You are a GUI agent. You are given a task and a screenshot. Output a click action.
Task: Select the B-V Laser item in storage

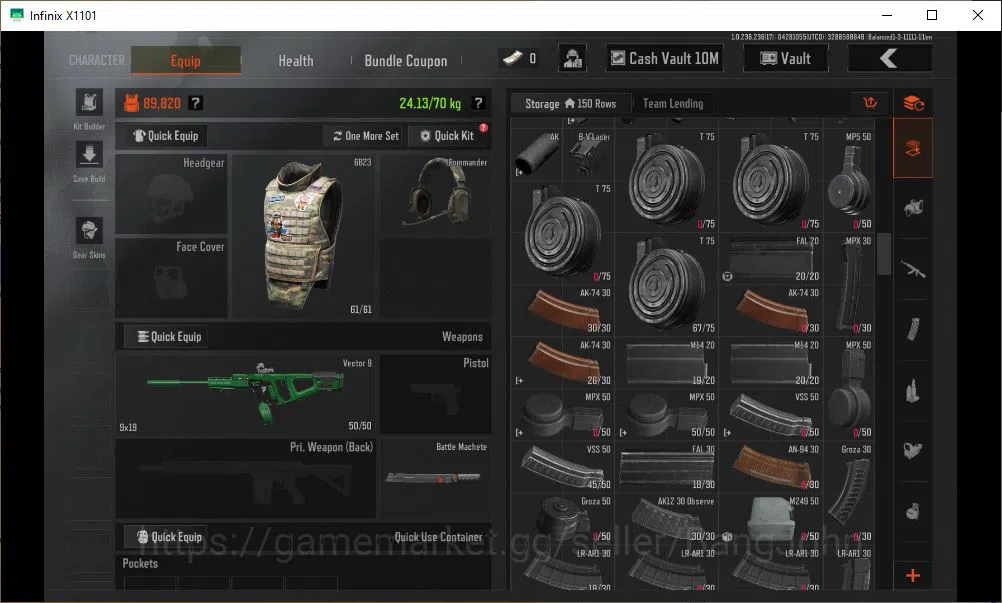588,154
